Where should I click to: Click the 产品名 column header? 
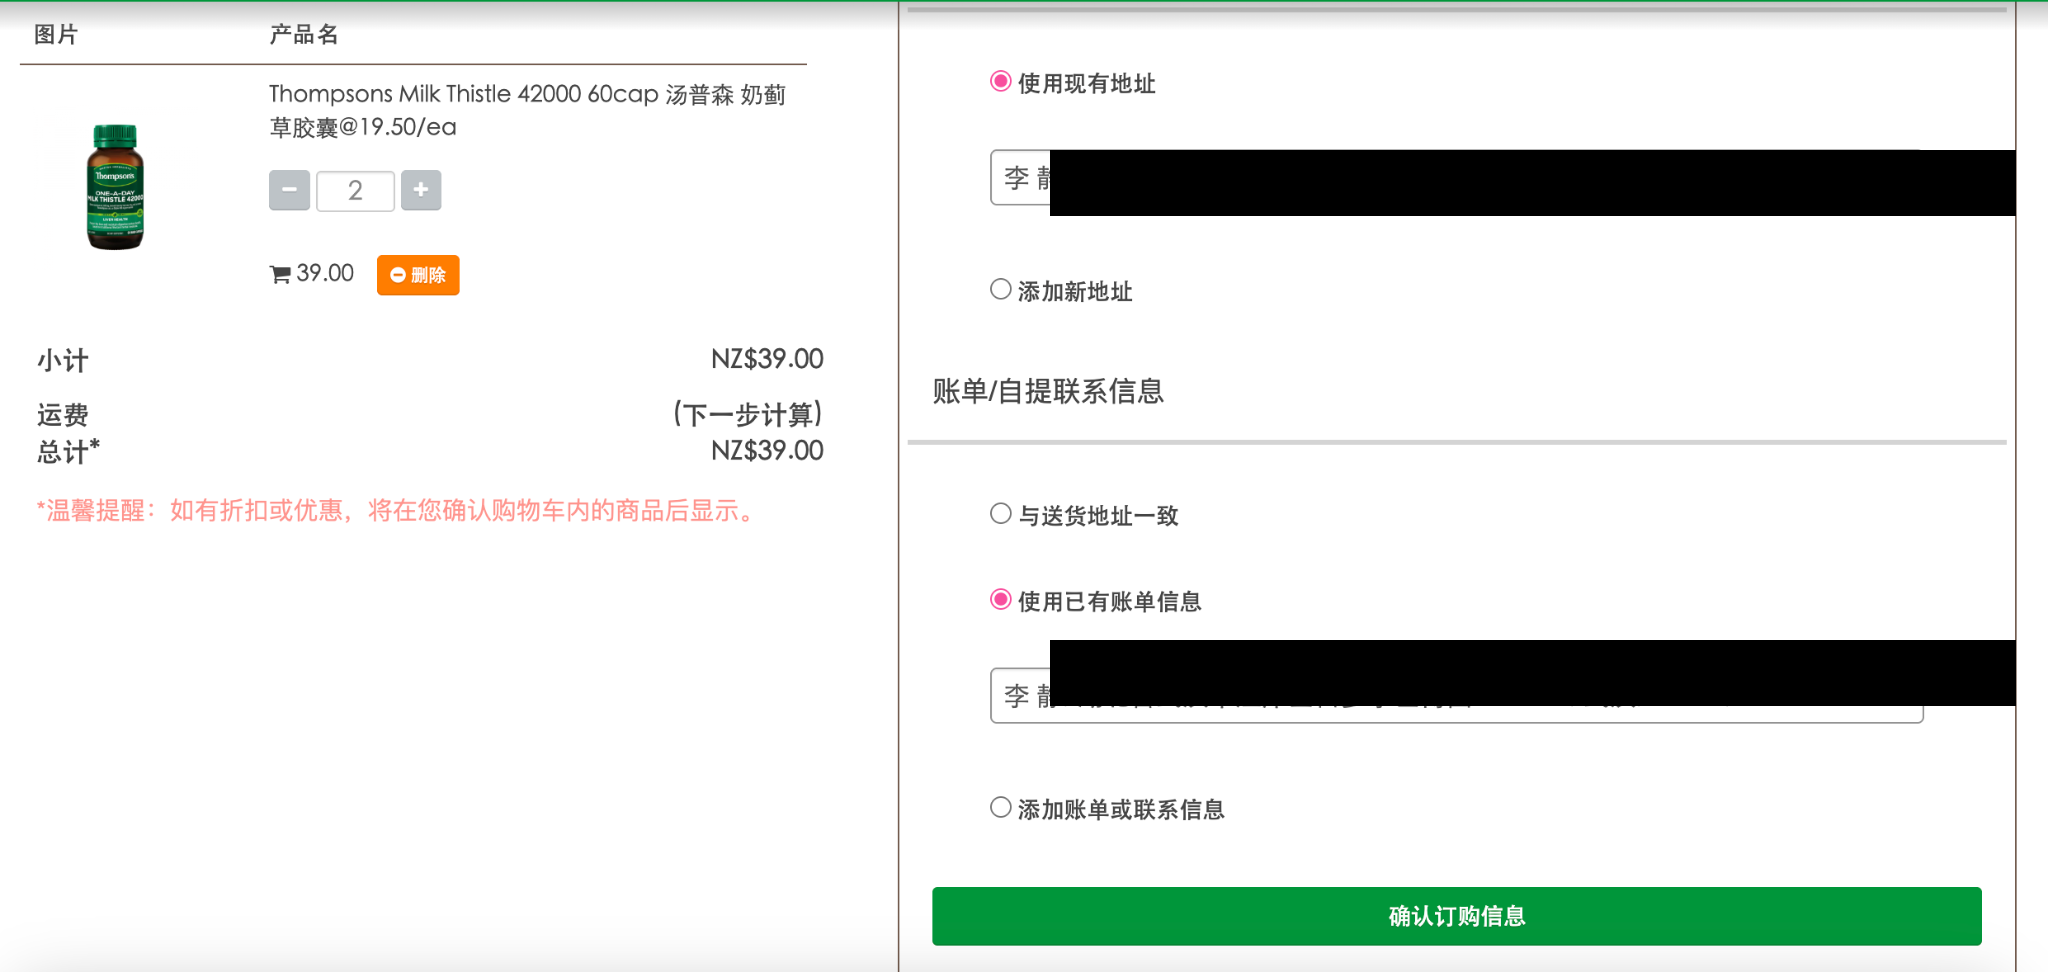tap(304, 35)
